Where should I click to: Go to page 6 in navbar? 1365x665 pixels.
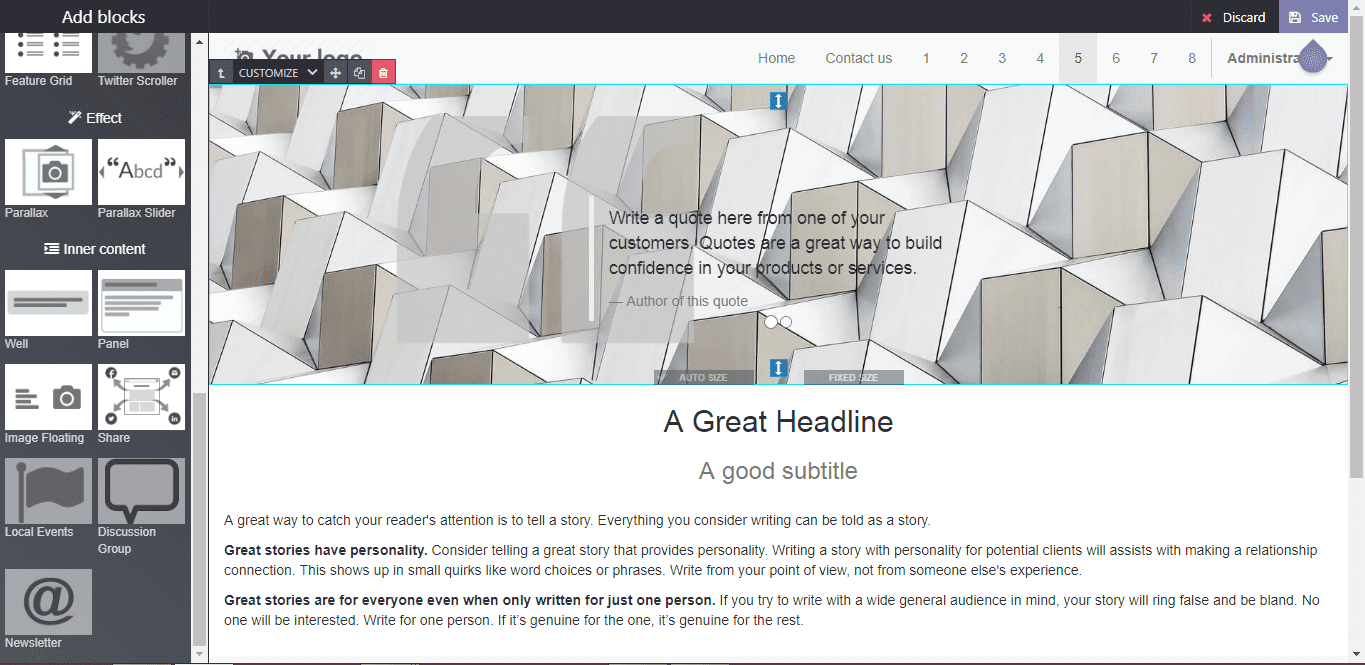point(1116,58)
